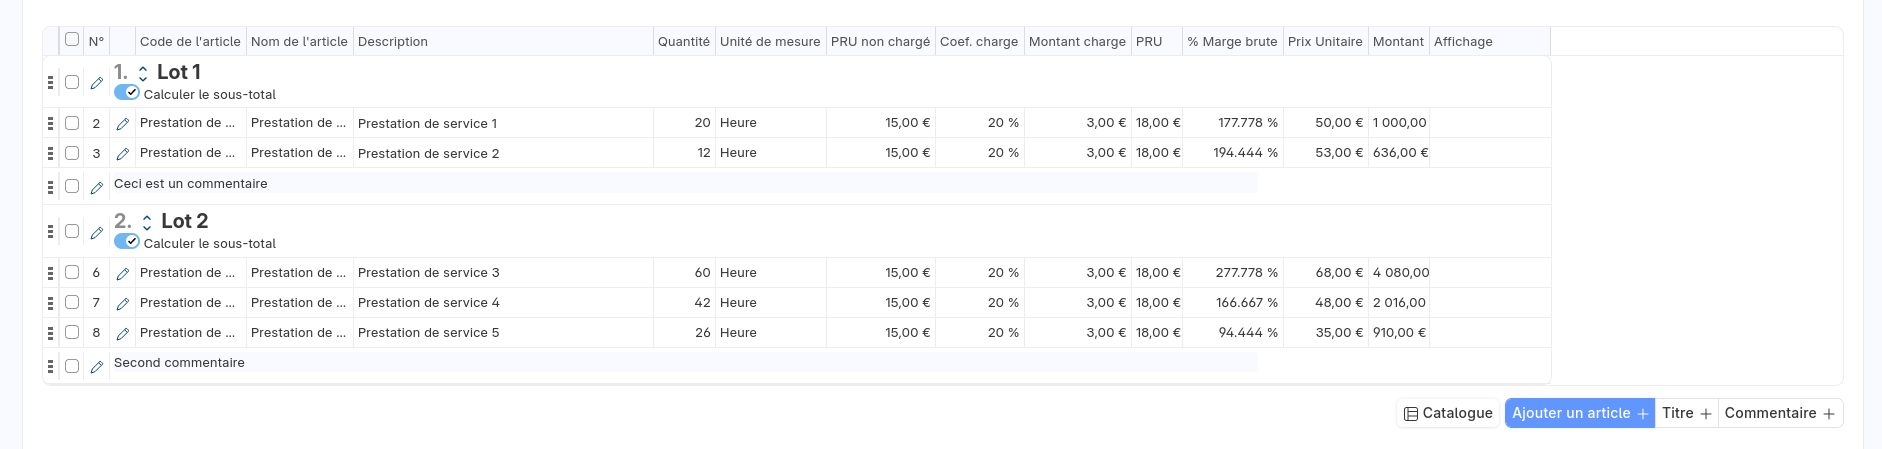This screenshot has height=449, width=1882.
Task: Open the Catalogue button
Action: [1449, 413]
